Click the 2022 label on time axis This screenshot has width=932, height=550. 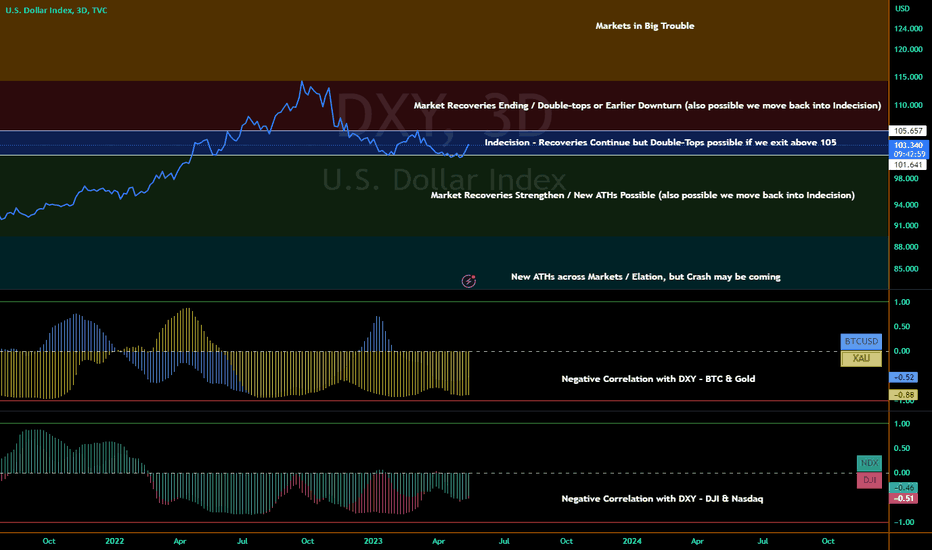tap(114, 541)
